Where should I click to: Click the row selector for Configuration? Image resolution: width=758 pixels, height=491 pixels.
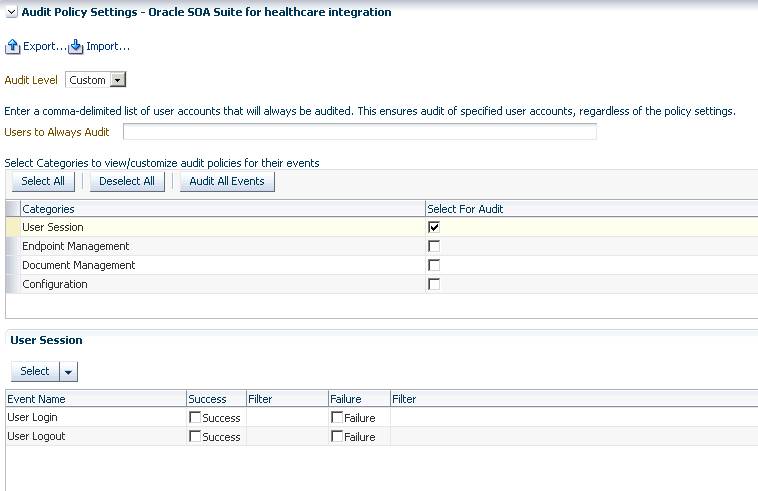tap(13, 284)
